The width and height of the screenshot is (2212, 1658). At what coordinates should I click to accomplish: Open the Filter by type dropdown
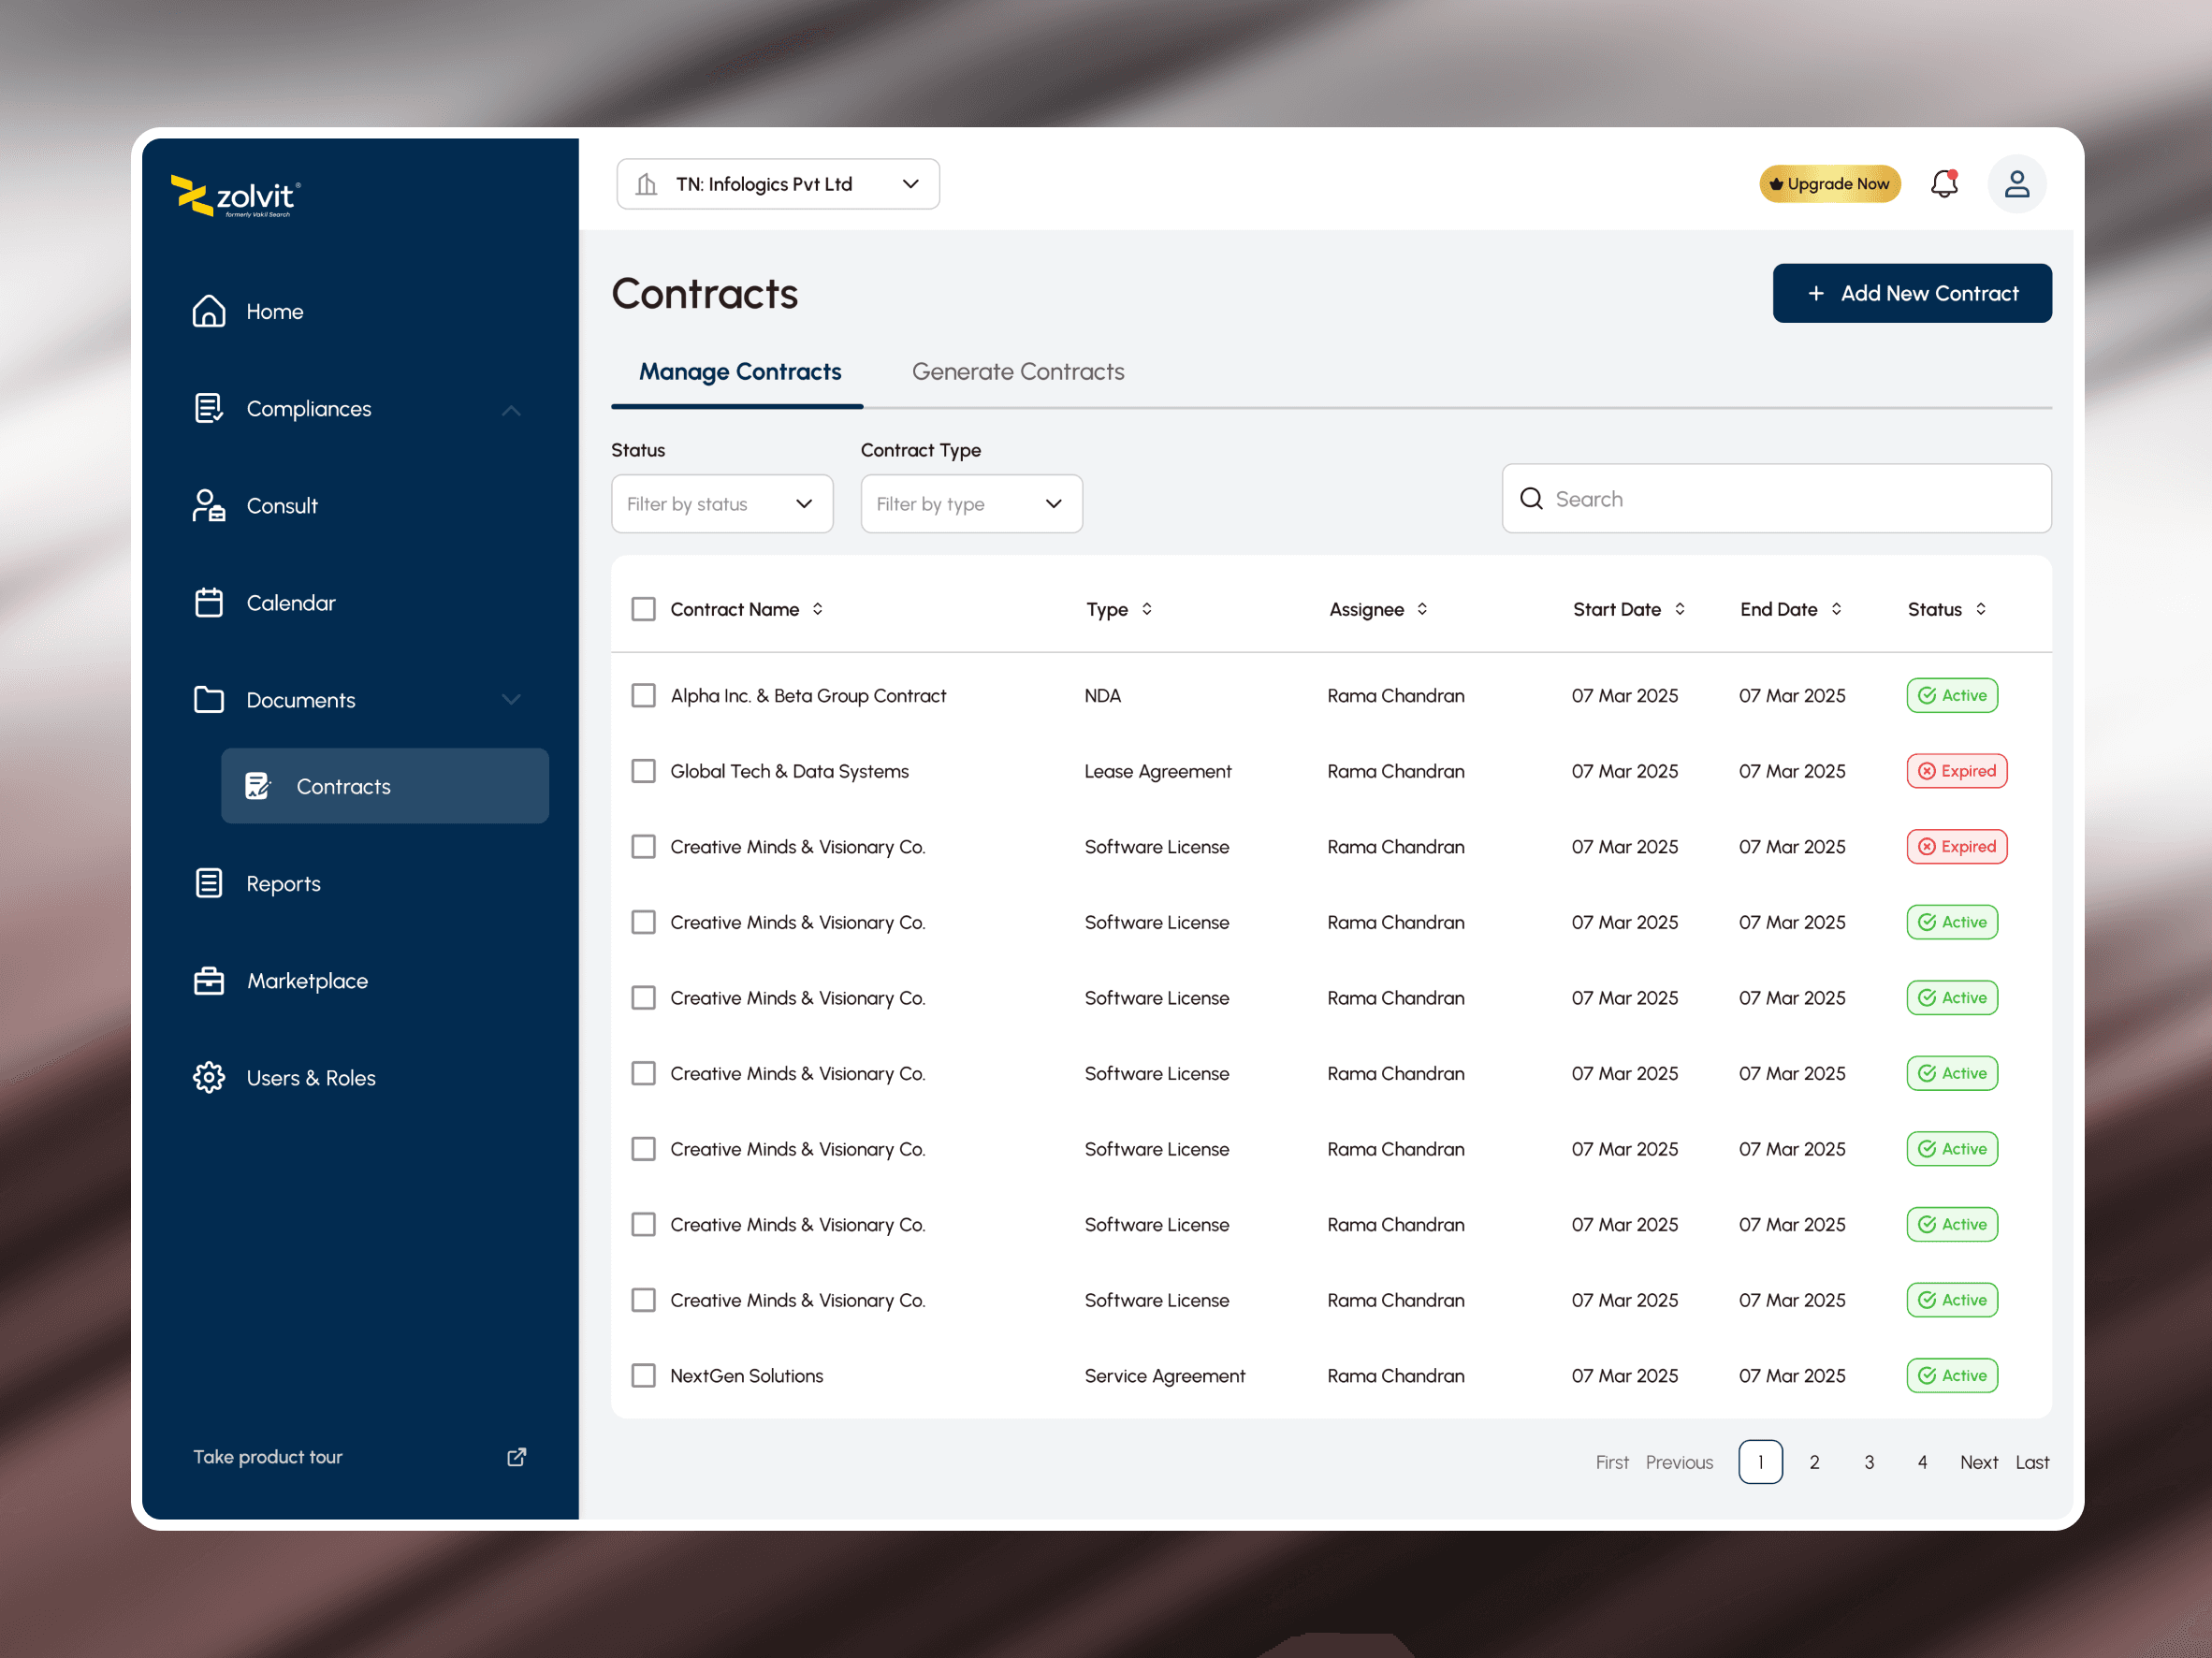coord(970,504)
